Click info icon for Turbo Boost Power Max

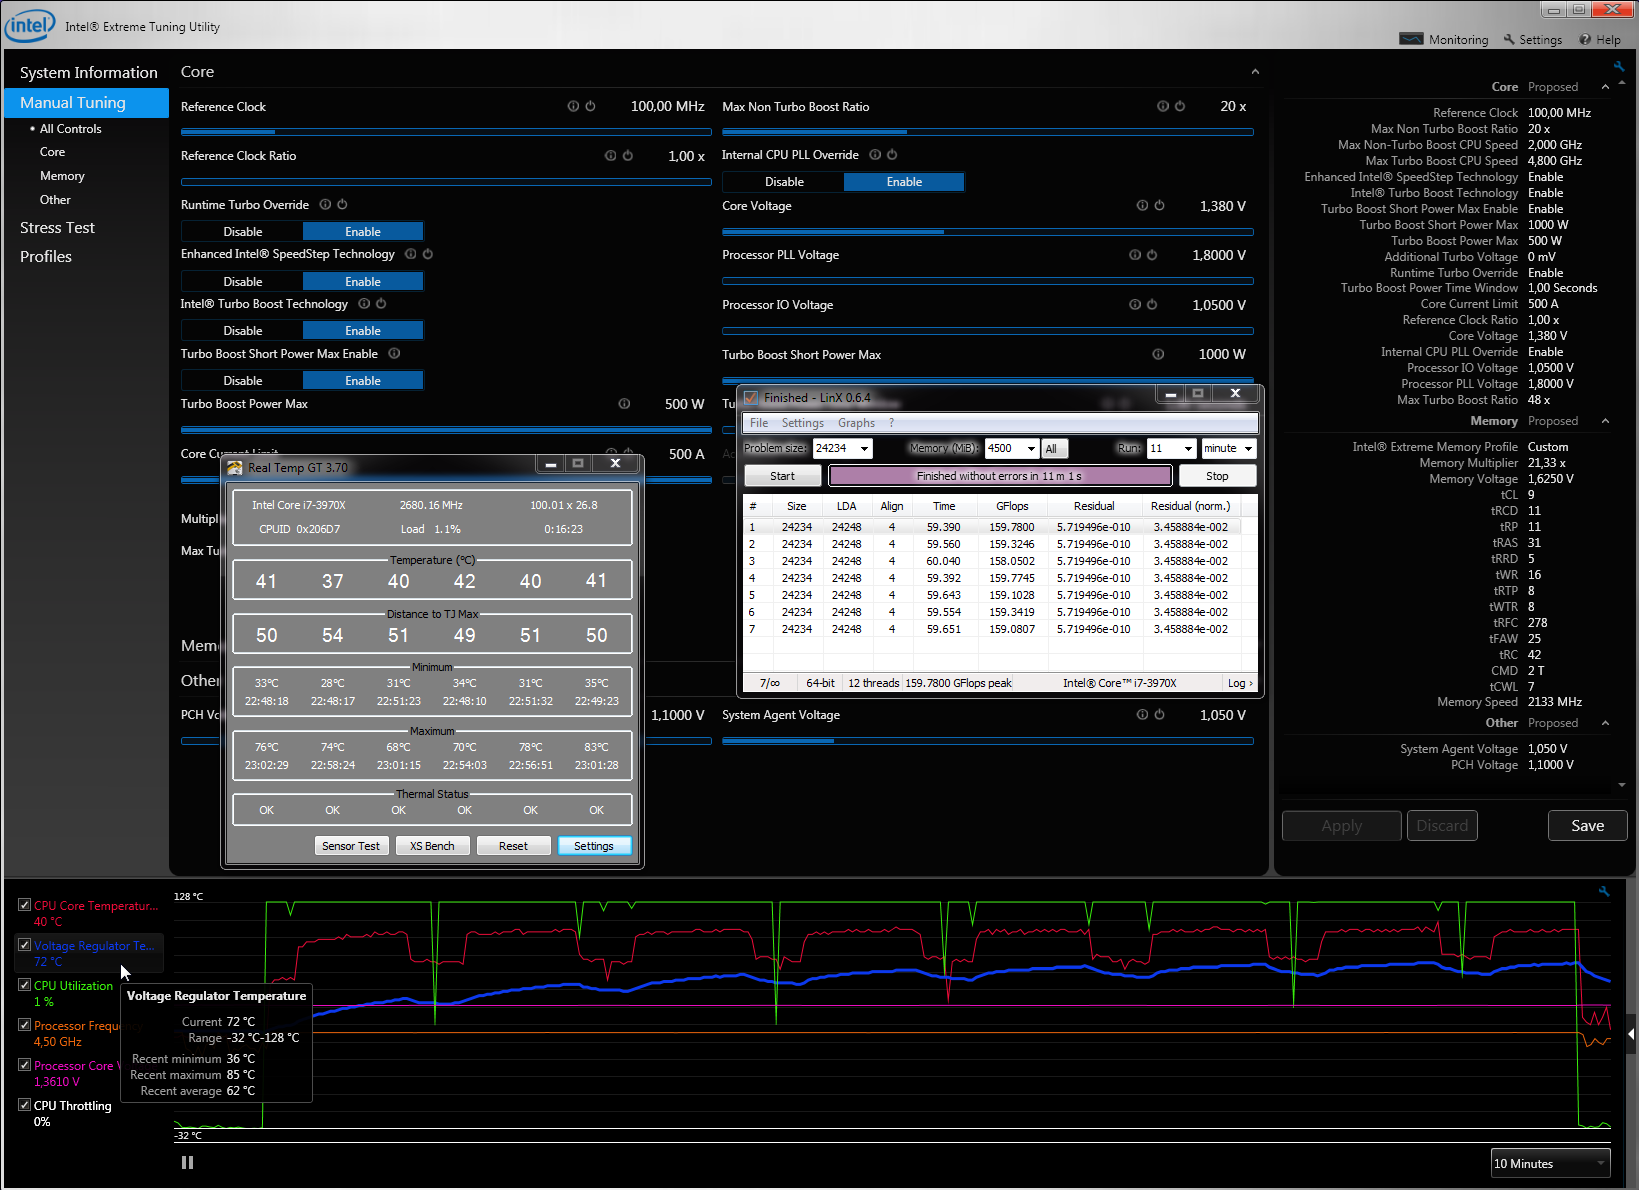(624, 404)
